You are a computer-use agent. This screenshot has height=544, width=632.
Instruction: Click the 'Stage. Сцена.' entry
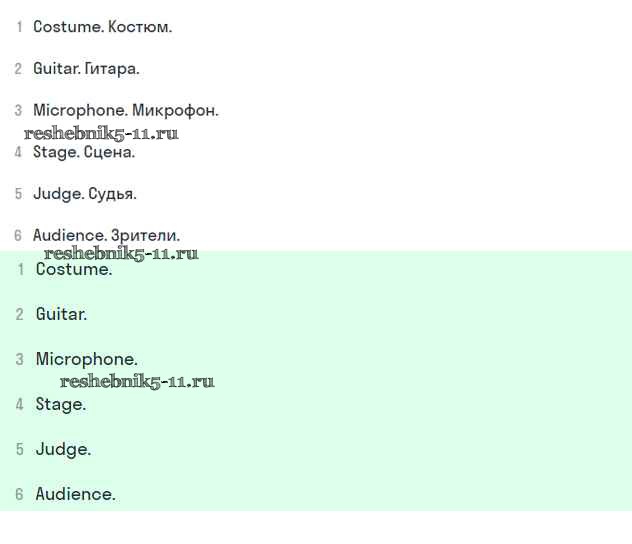coord(84,152)
